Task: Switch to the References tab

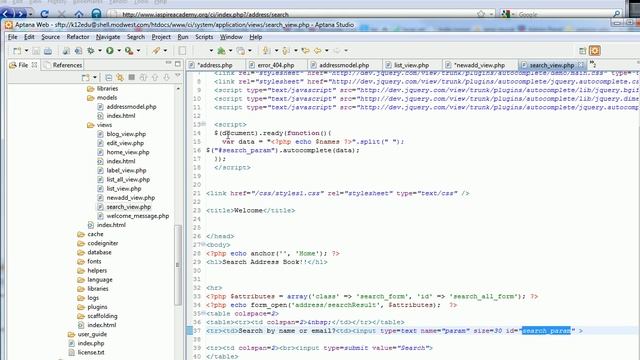Action: pyautogui.click(x=63, y=65)
